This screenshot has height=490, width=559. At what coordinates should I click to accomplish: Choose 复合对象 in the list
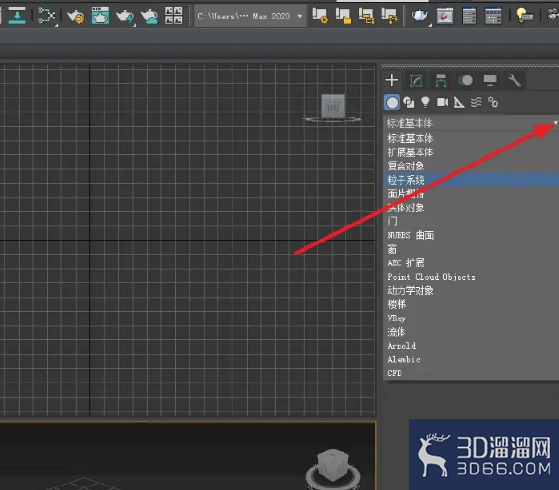click(x=471, y=166)
